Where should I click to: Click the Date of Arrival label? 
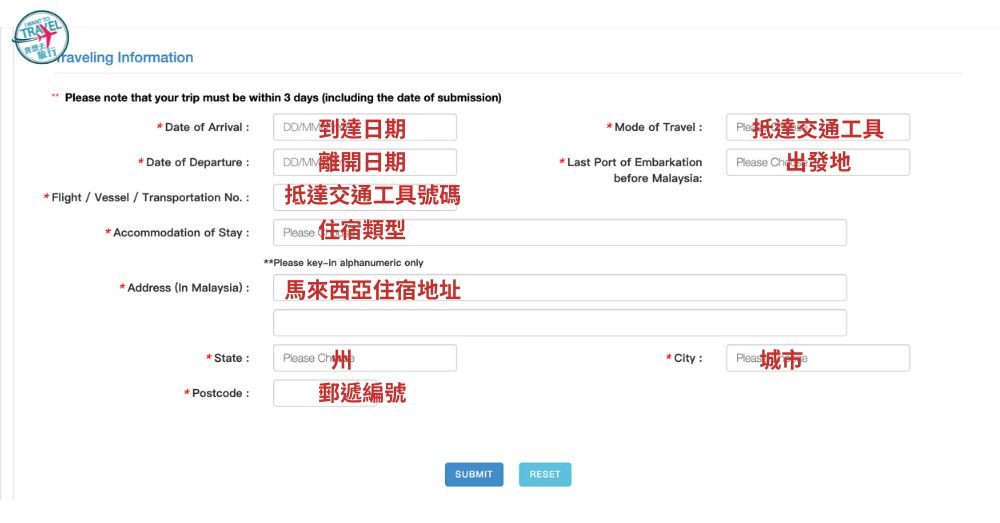(x=206, y=127)
